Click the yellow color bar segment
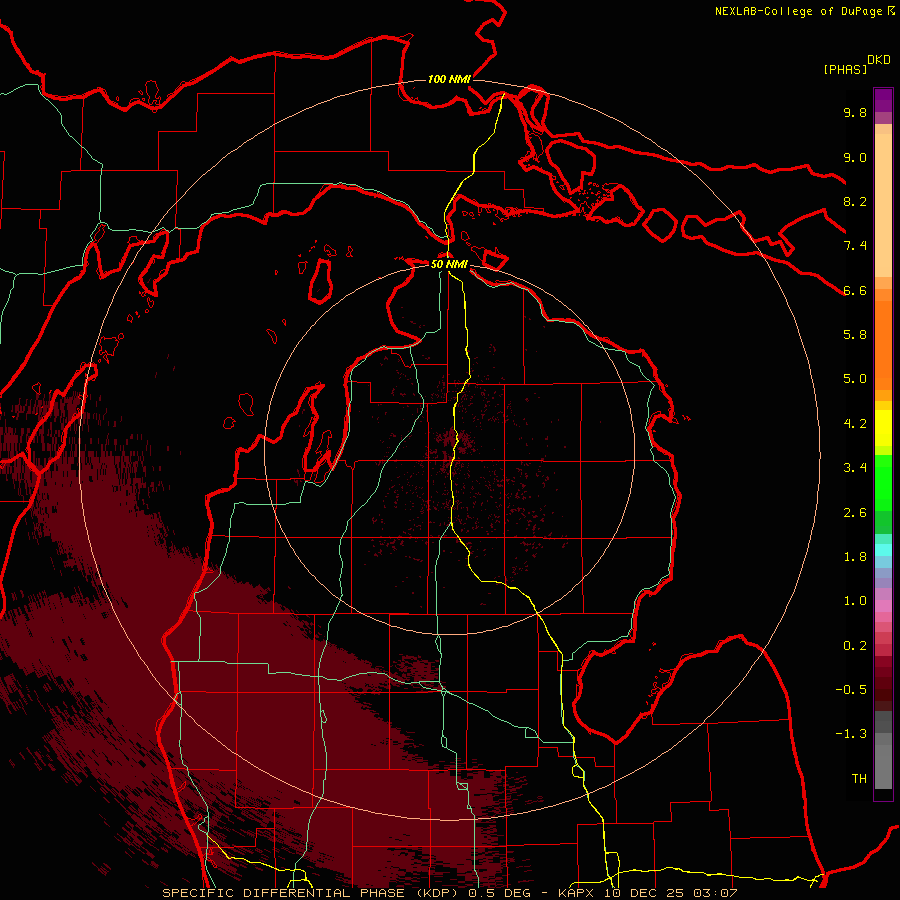The width and height of the screenshot is (900, 900). point(883,428)
